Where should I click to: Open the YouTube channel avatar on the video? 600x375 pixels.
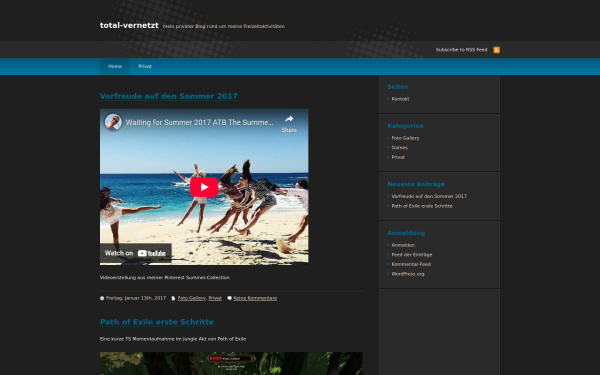[x=113, y=122]
